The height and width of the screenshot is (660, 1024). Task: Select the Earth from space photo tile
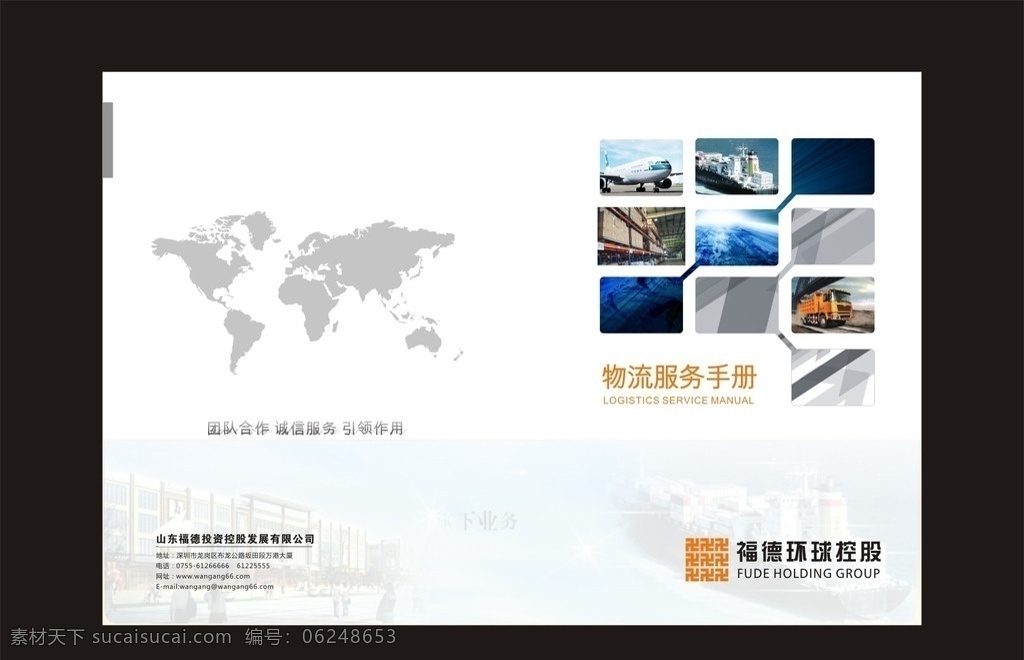pos(737,237)
